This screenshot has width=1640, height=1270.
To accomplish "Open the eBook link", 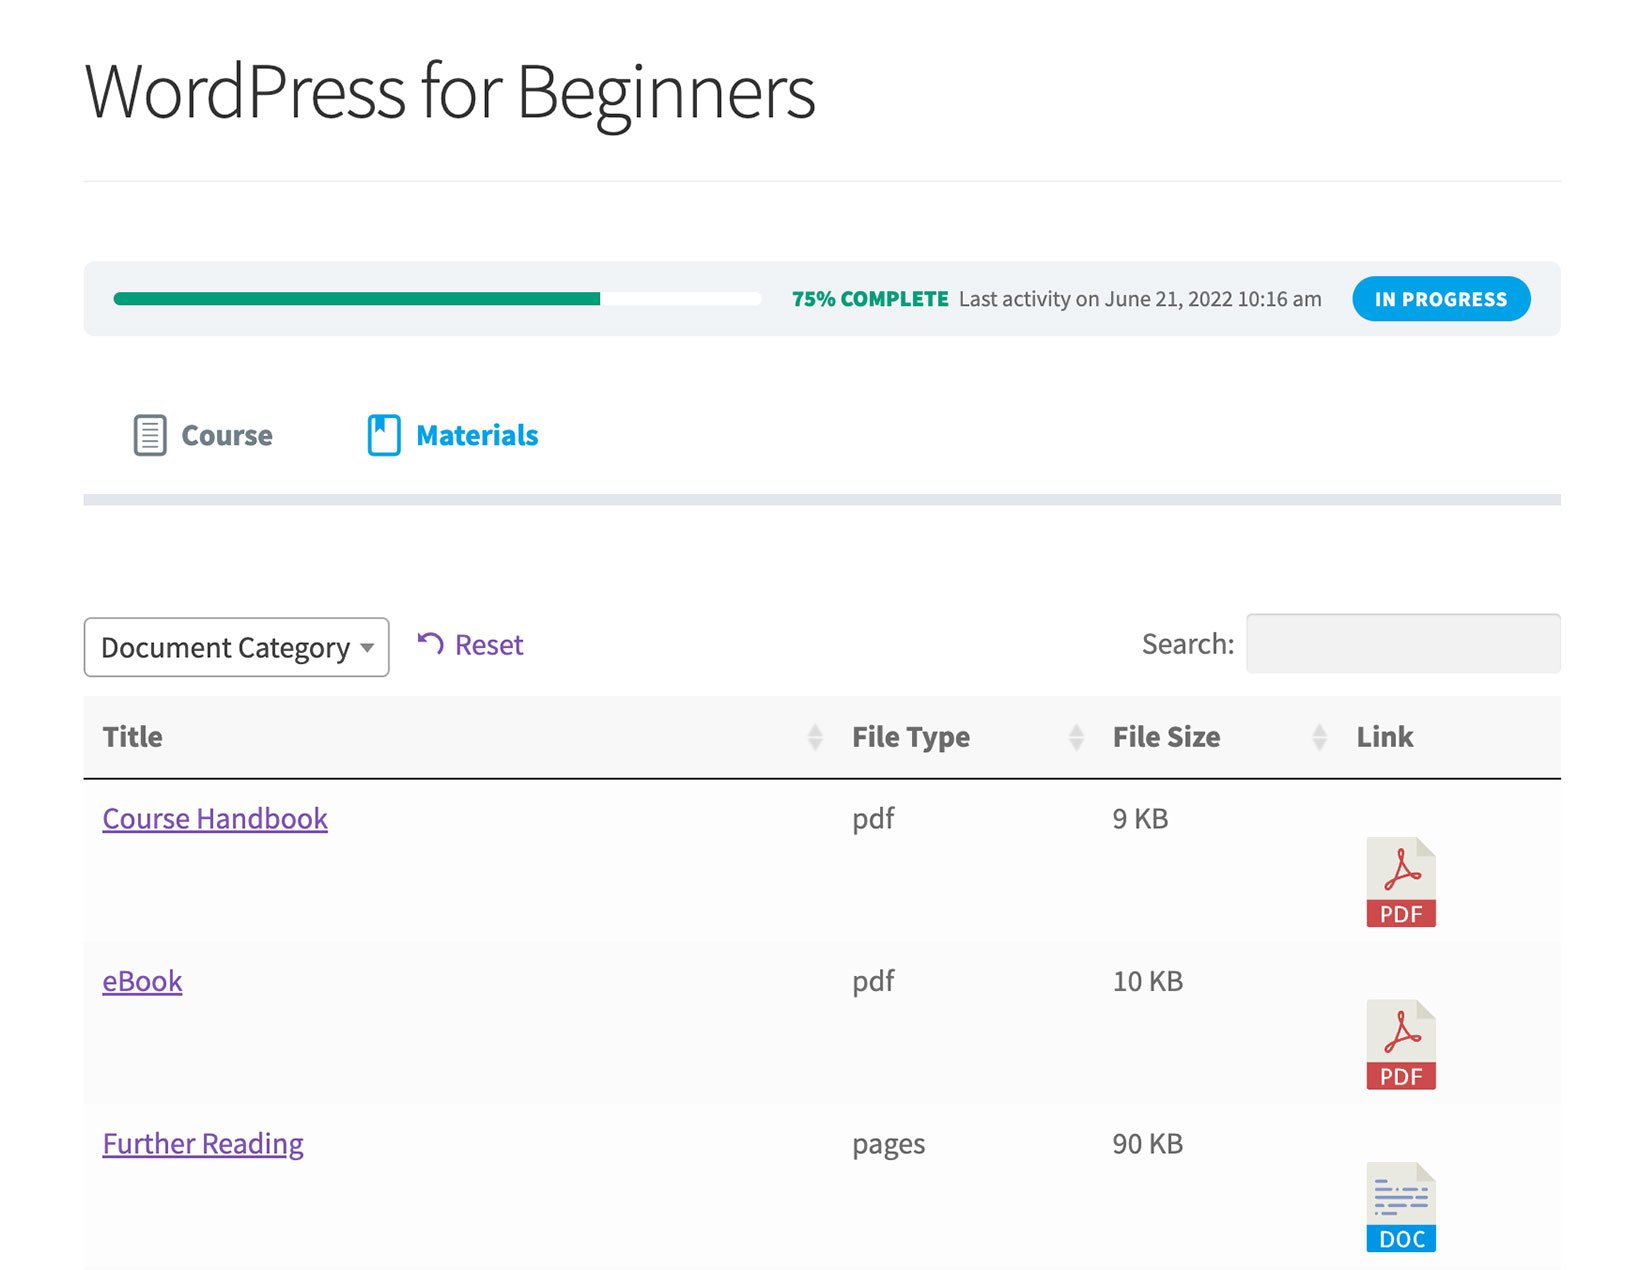I will pos(142,981).
